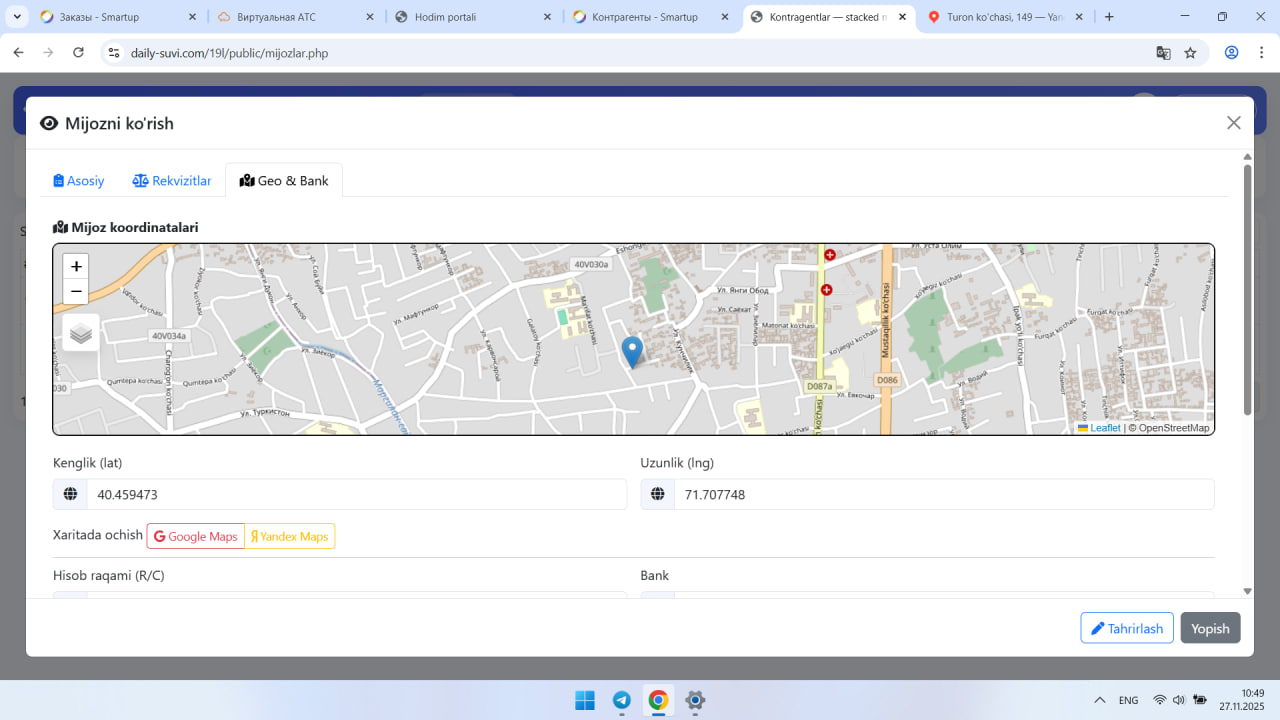The width and height of the screenshot is (1280, 720).
Task: Open location in Yandex Maps
Action: point(290,537)
